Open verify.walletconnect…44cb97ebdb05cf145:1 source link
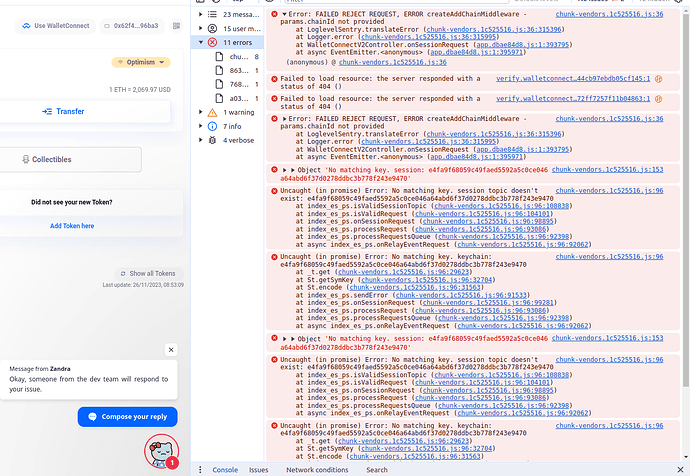The image size is (690, 476). 573,79
